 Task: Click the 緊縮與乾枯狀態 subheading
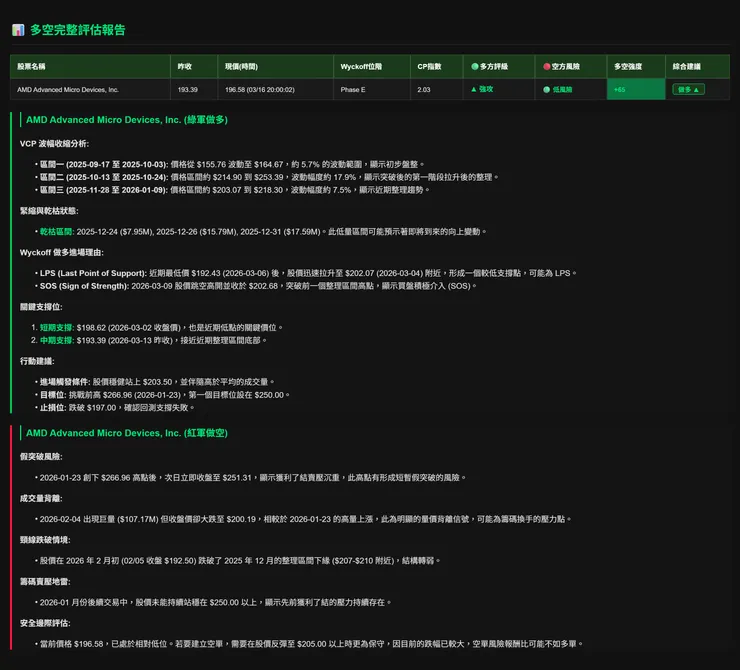(49, 211)
